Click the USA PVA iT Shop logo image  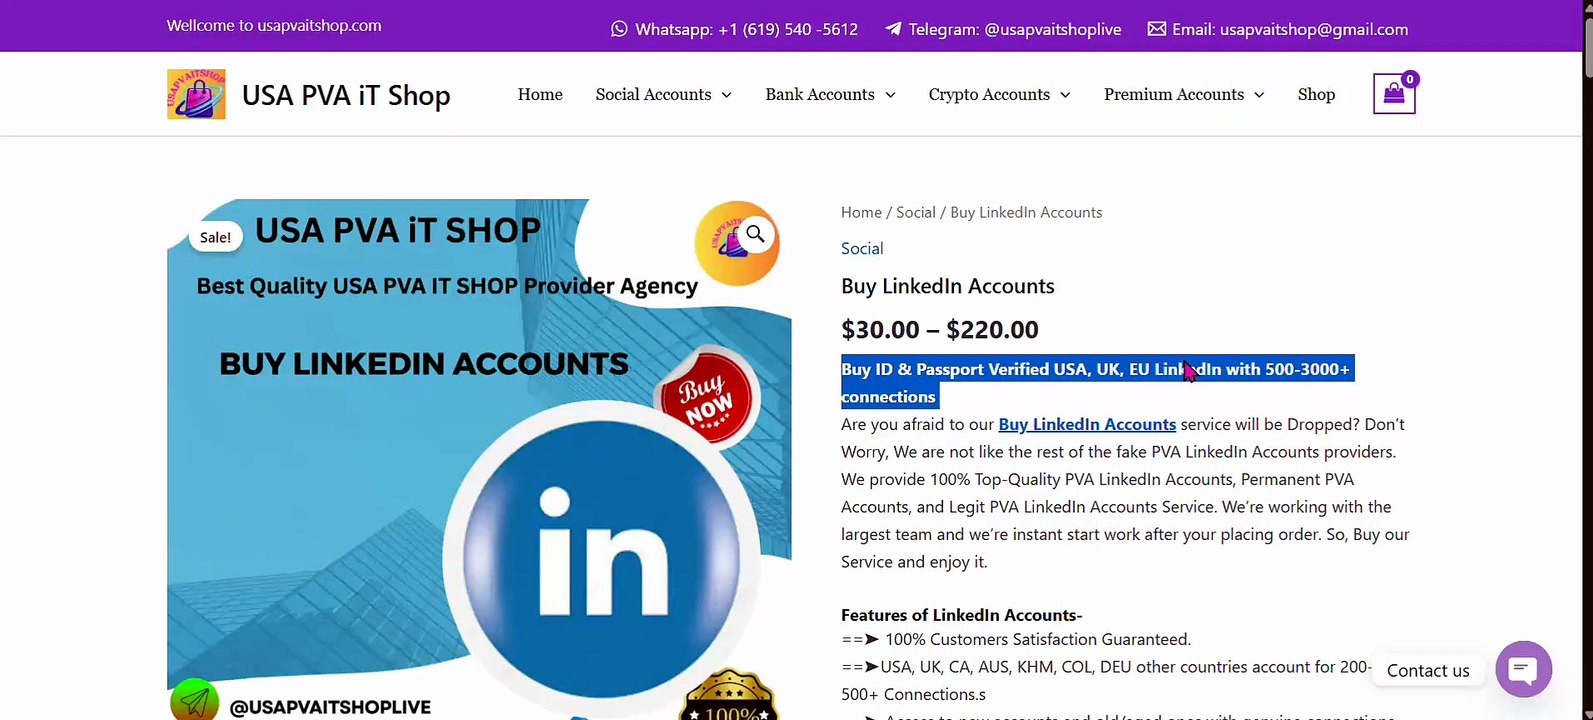(196, 94)
